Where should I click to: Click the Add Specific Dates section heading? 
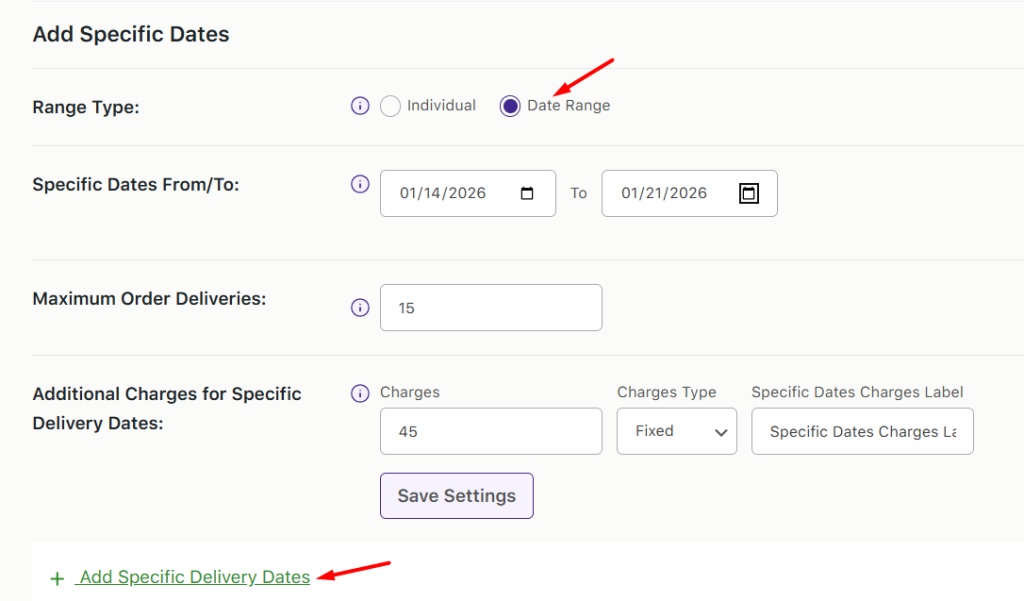[x=130, y=33]
